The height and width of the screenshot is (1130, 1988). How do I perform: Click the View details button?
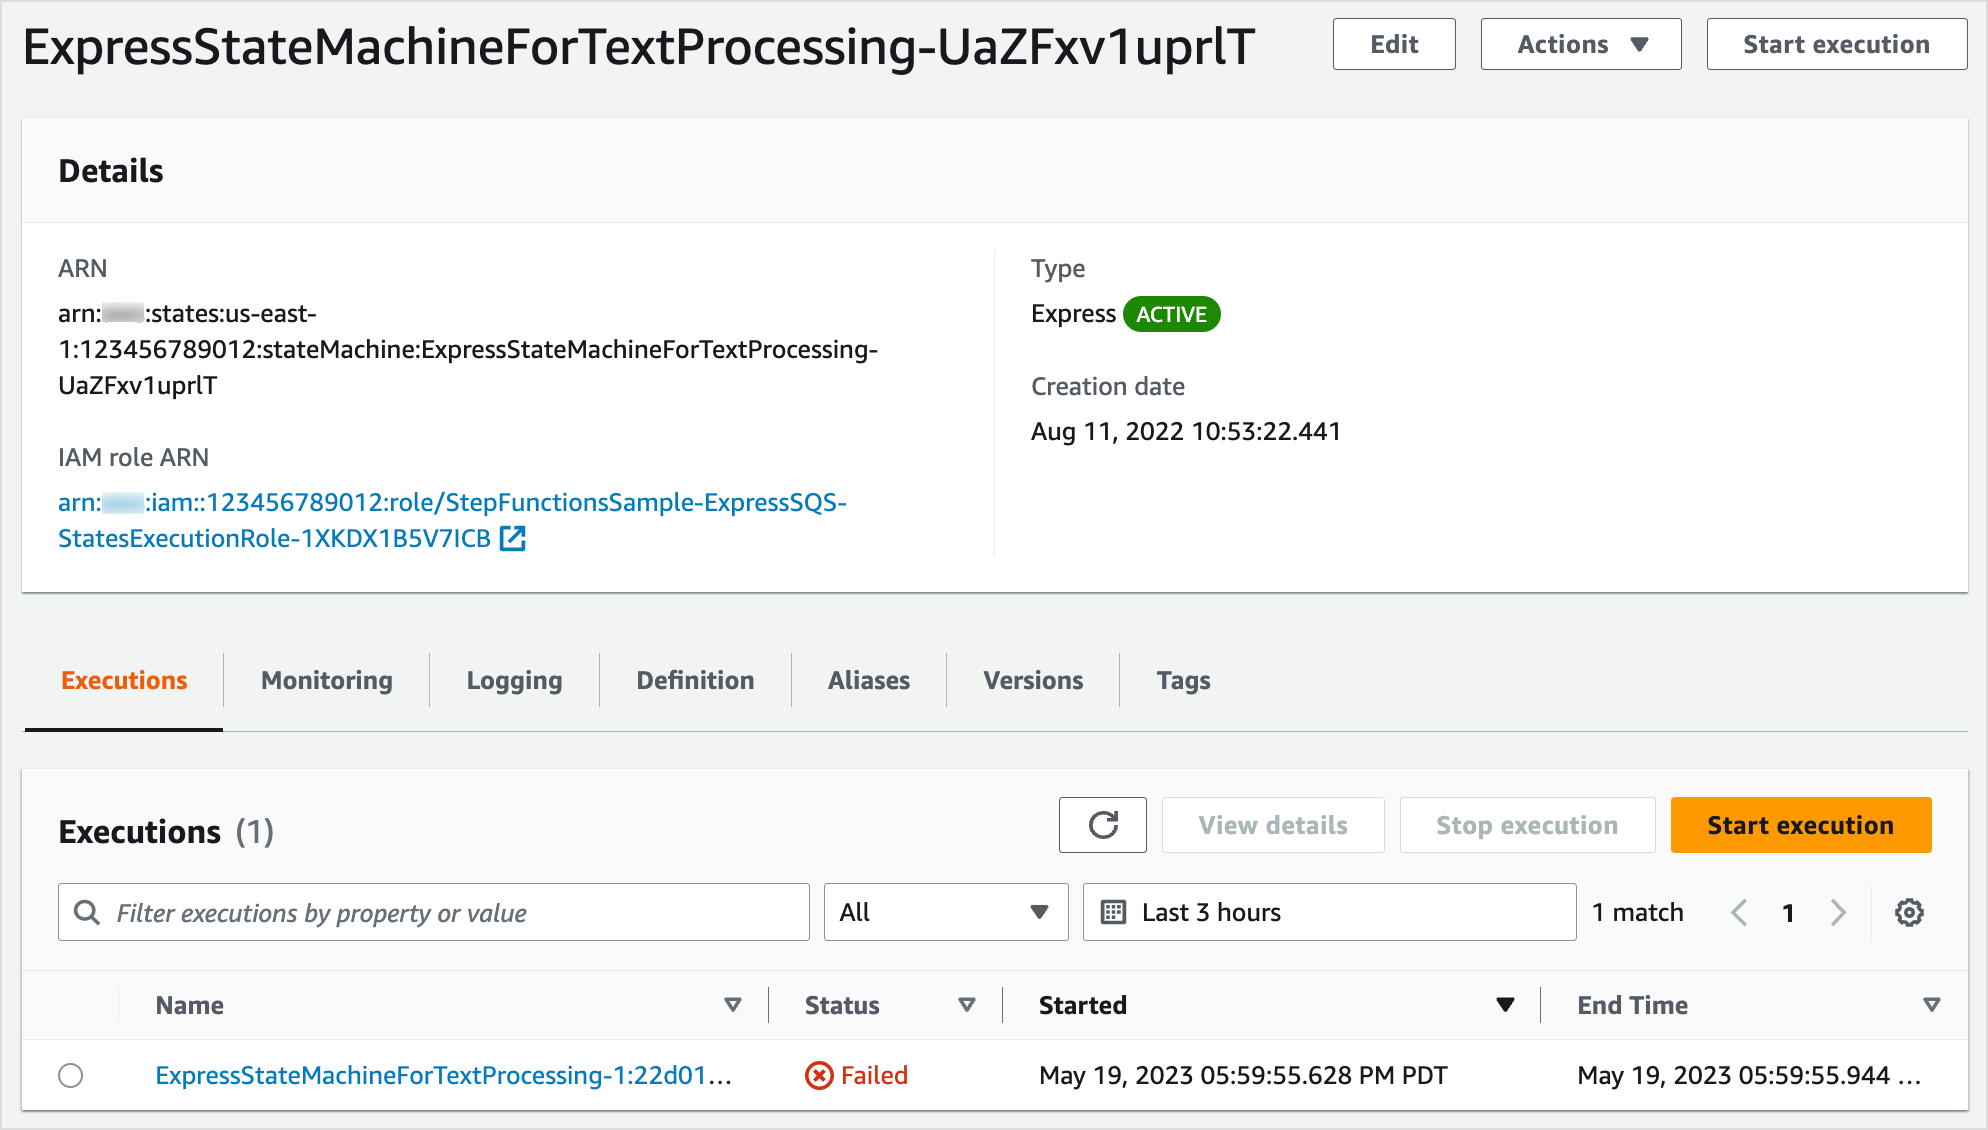(1273, 825)
